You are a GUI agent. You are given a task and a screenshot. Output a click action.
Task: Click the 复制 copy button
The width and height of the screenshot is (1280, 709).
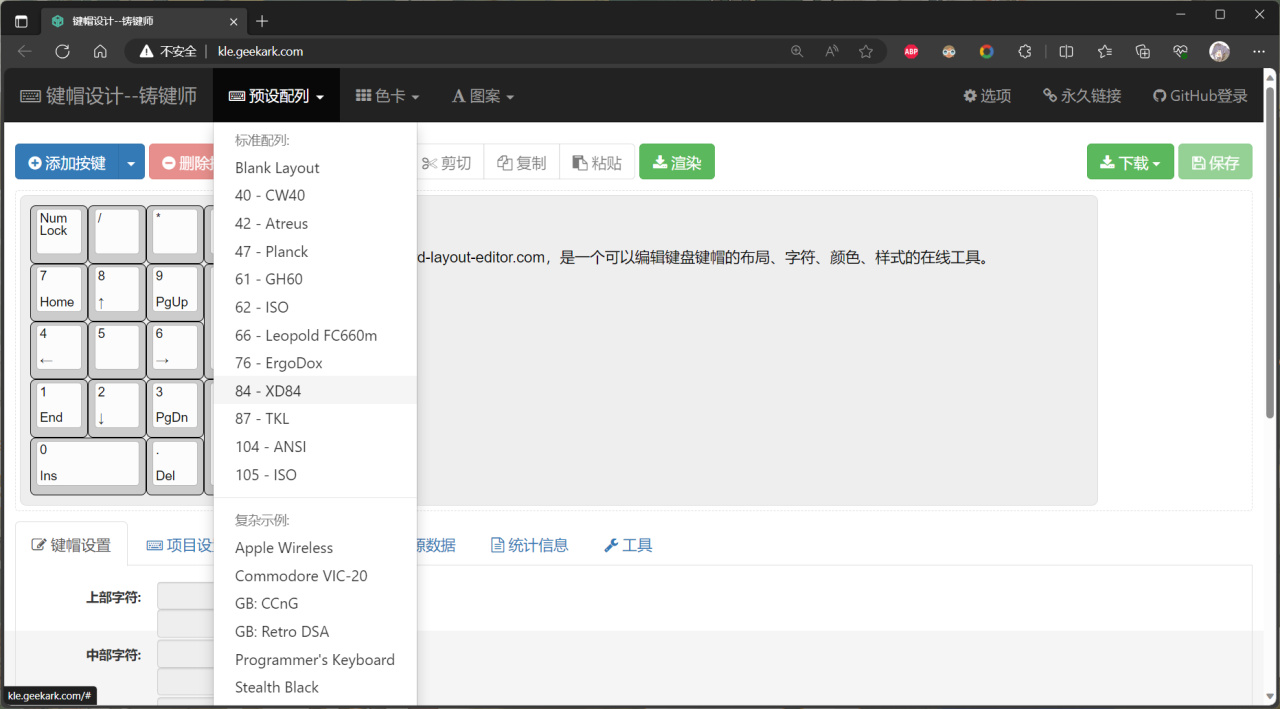coord(522,162)
